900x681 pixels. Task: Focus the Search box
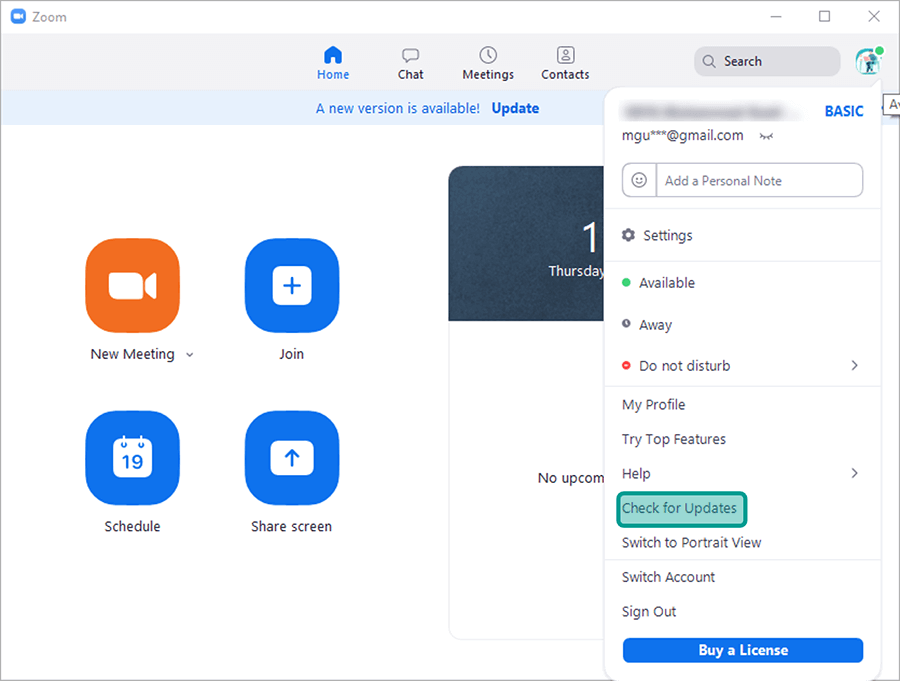point(767,61)
